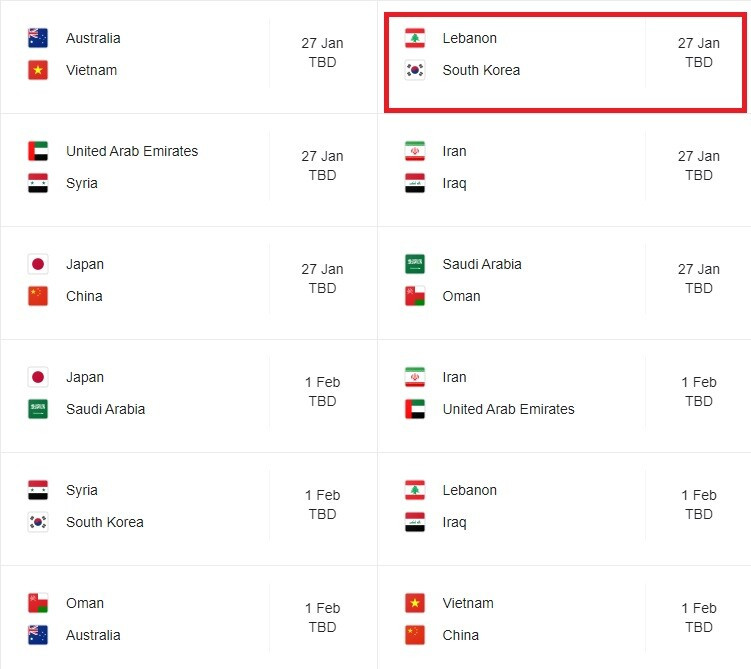Click United Arab Emirates flag versus Syria
The width and height of the screenshot is (751, 669).
pos(38,151)
